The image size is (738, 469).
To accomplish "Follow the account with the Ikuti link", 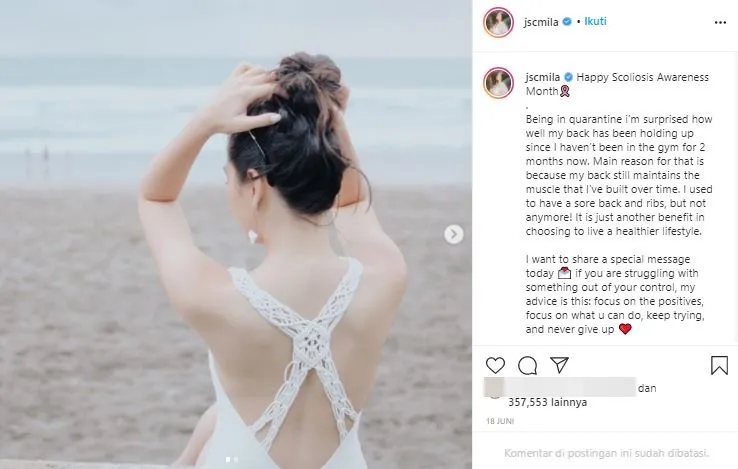I will pos(595,21).
